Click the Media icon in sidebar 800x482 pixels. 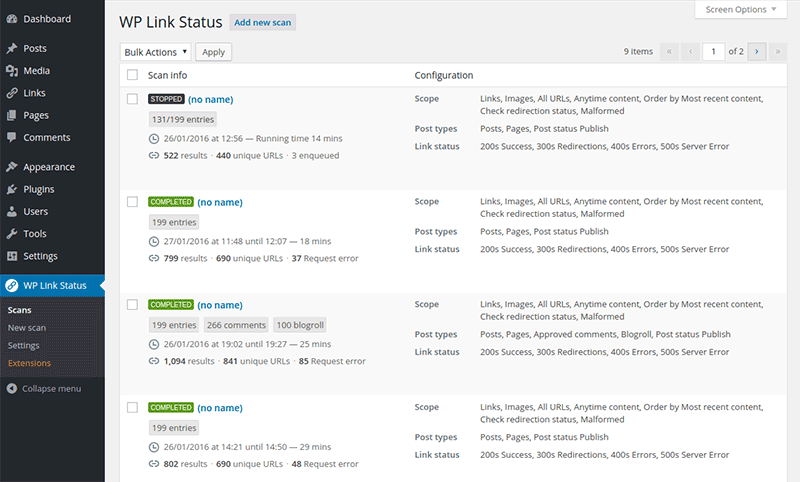tap(11, 71)
